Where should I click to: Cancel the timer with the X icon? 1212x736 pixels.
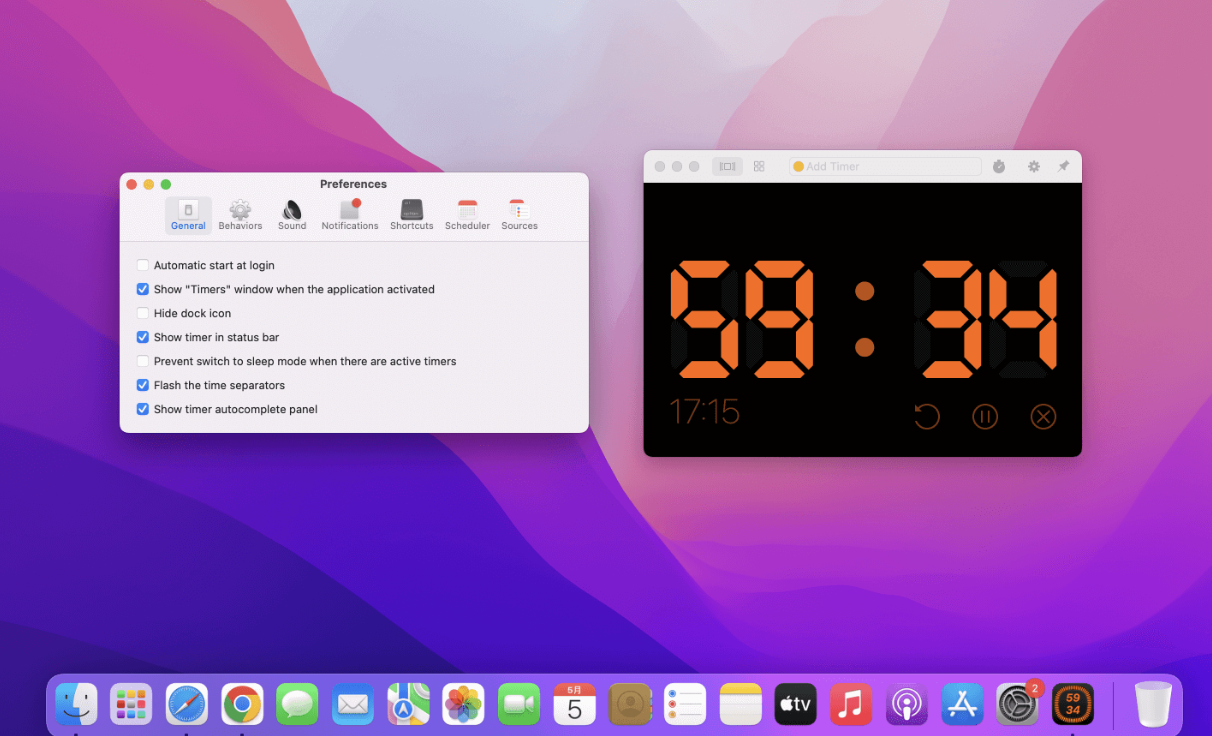[x=1043, y=416]
